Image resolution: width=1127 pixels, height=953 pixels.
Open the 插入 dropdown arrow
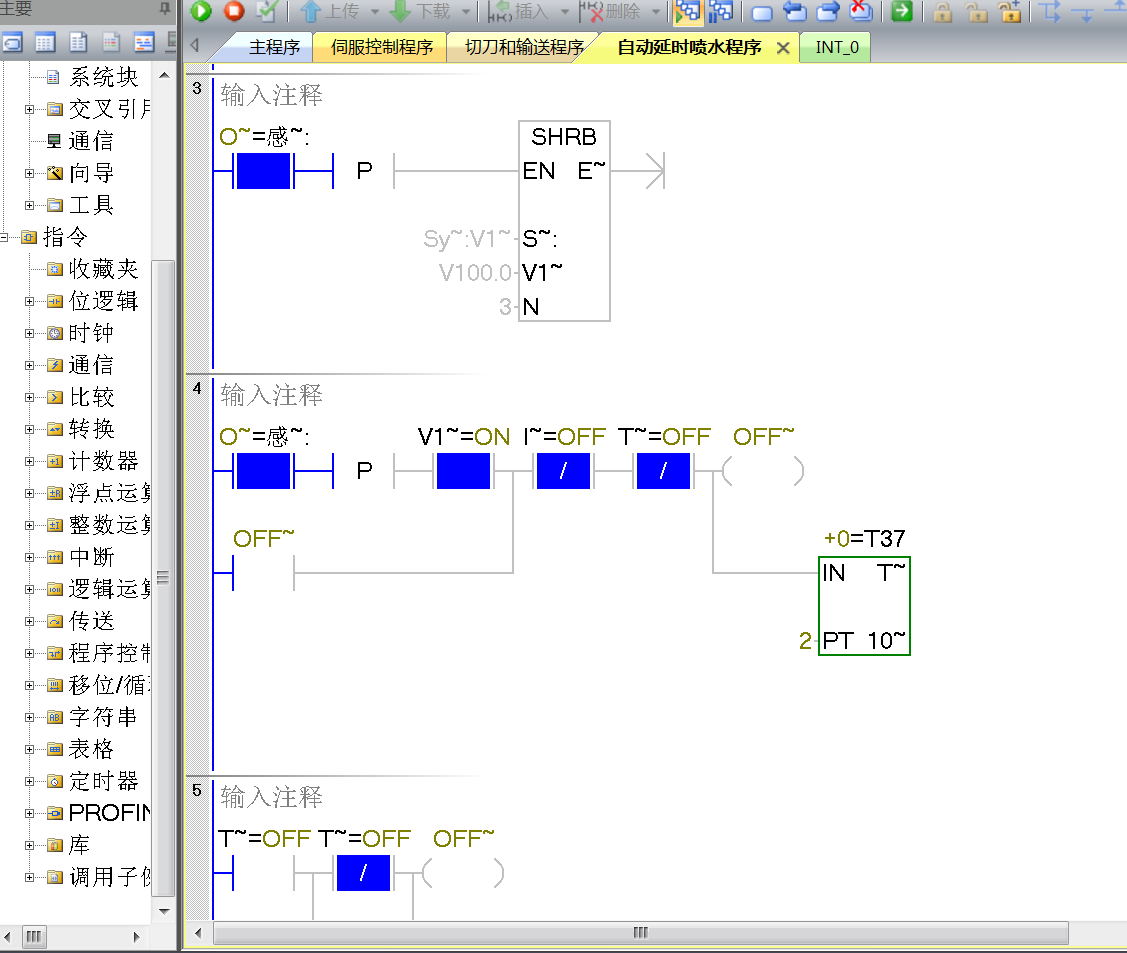pos(565,12)
